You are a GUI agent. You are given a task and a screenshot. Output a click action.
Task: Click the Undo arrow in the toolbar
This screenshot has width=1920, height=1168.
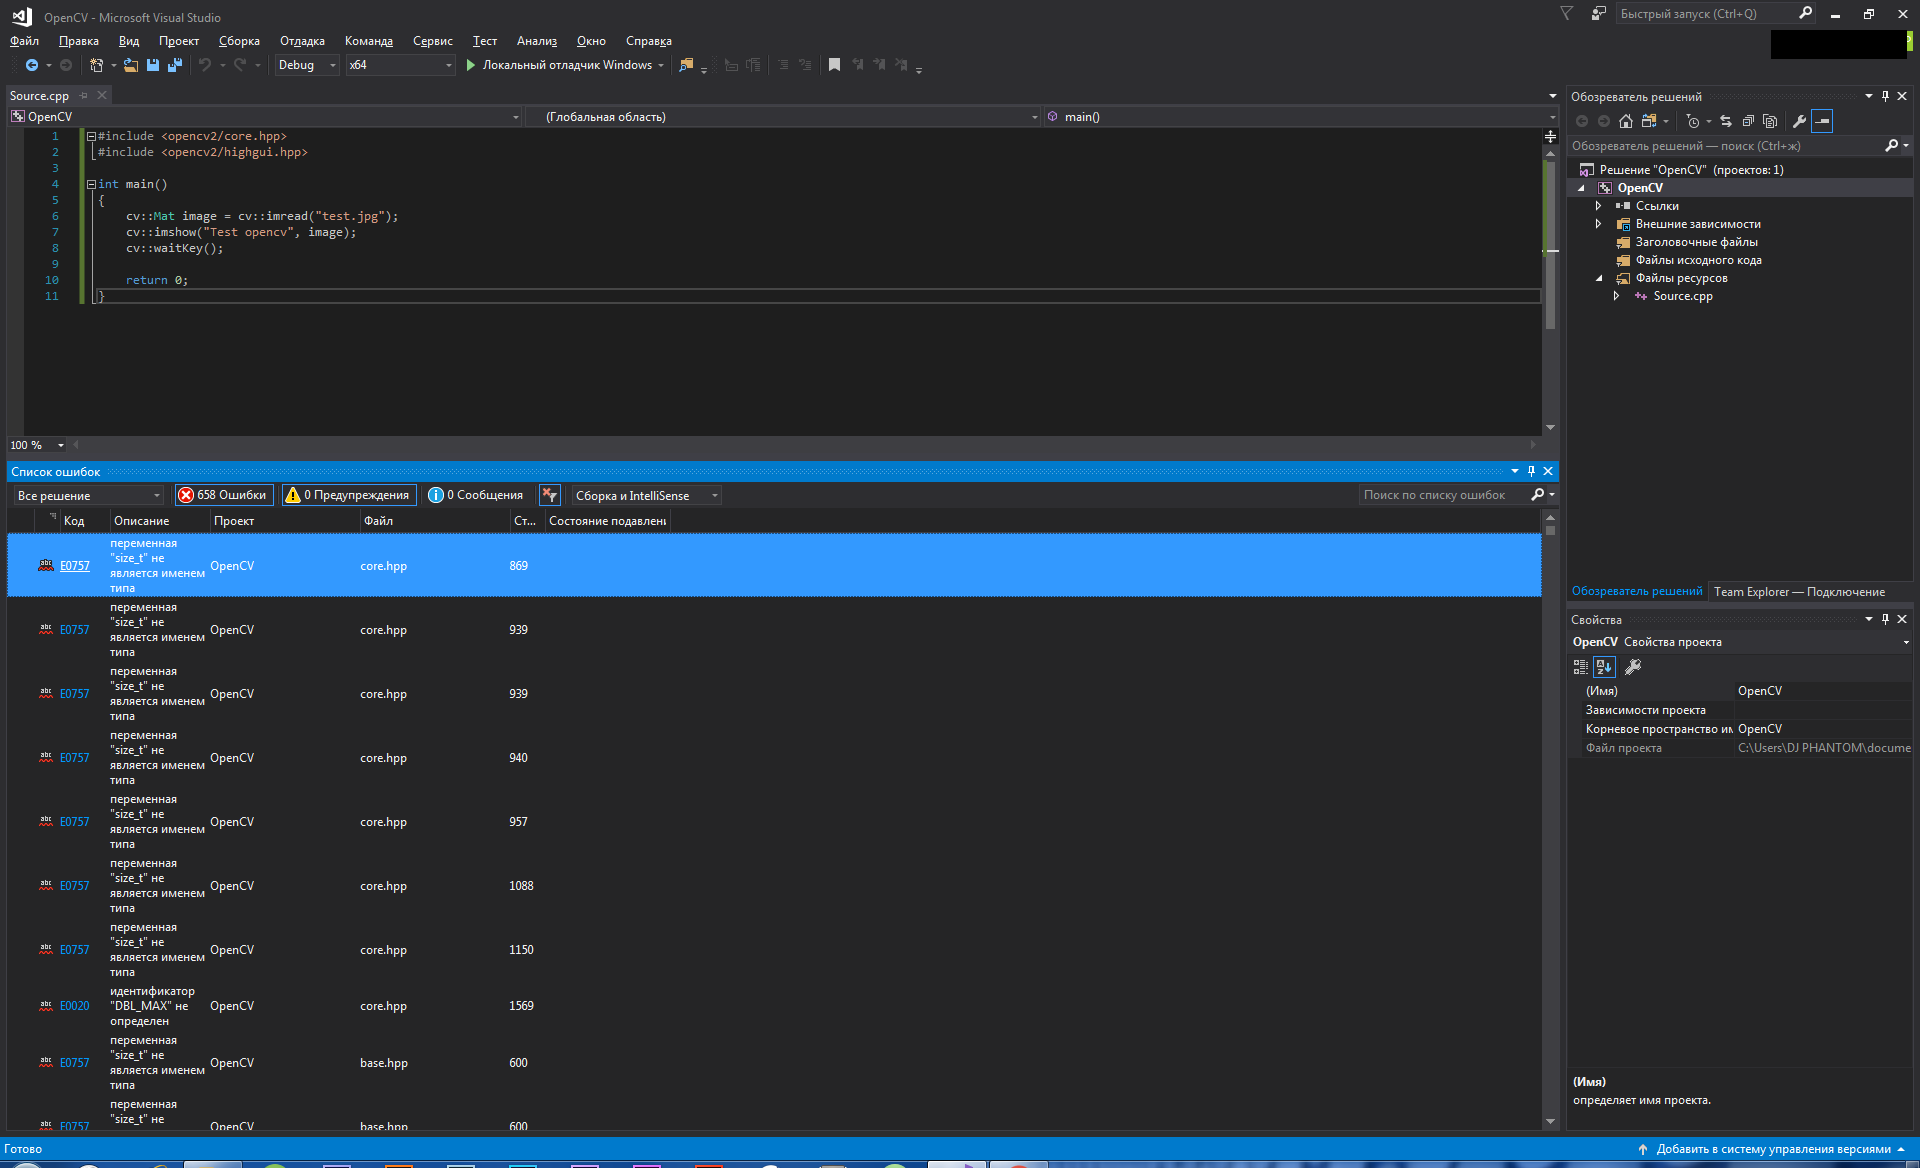tap(205, 65)
